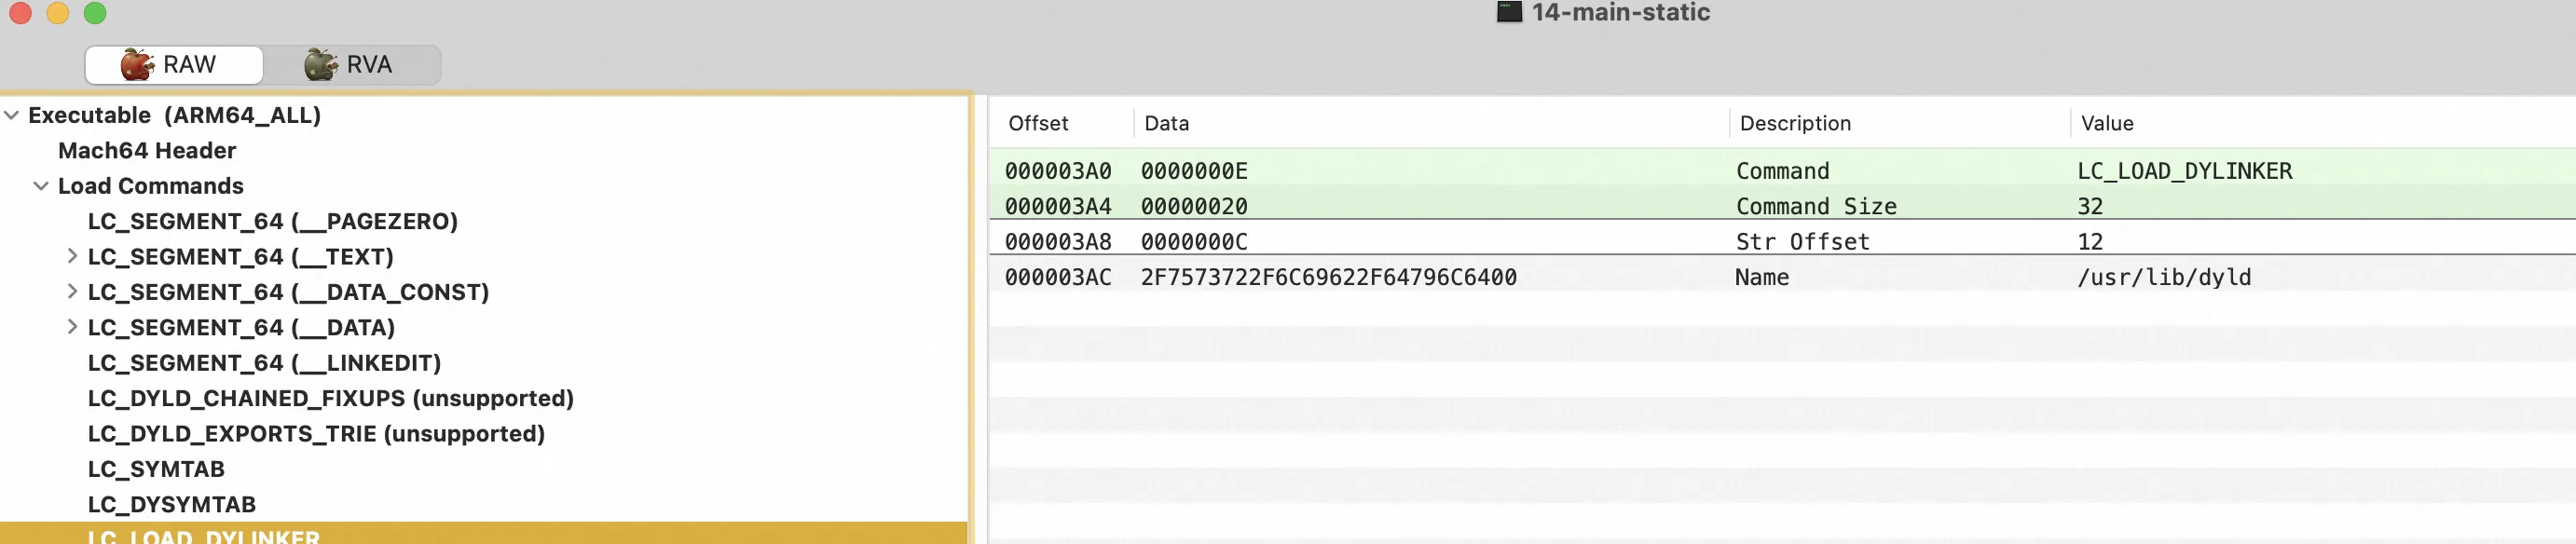2576x544 pixels.
Task: Click the value 32 cell
Action: pyautogui.click(x=2090, y=207)
